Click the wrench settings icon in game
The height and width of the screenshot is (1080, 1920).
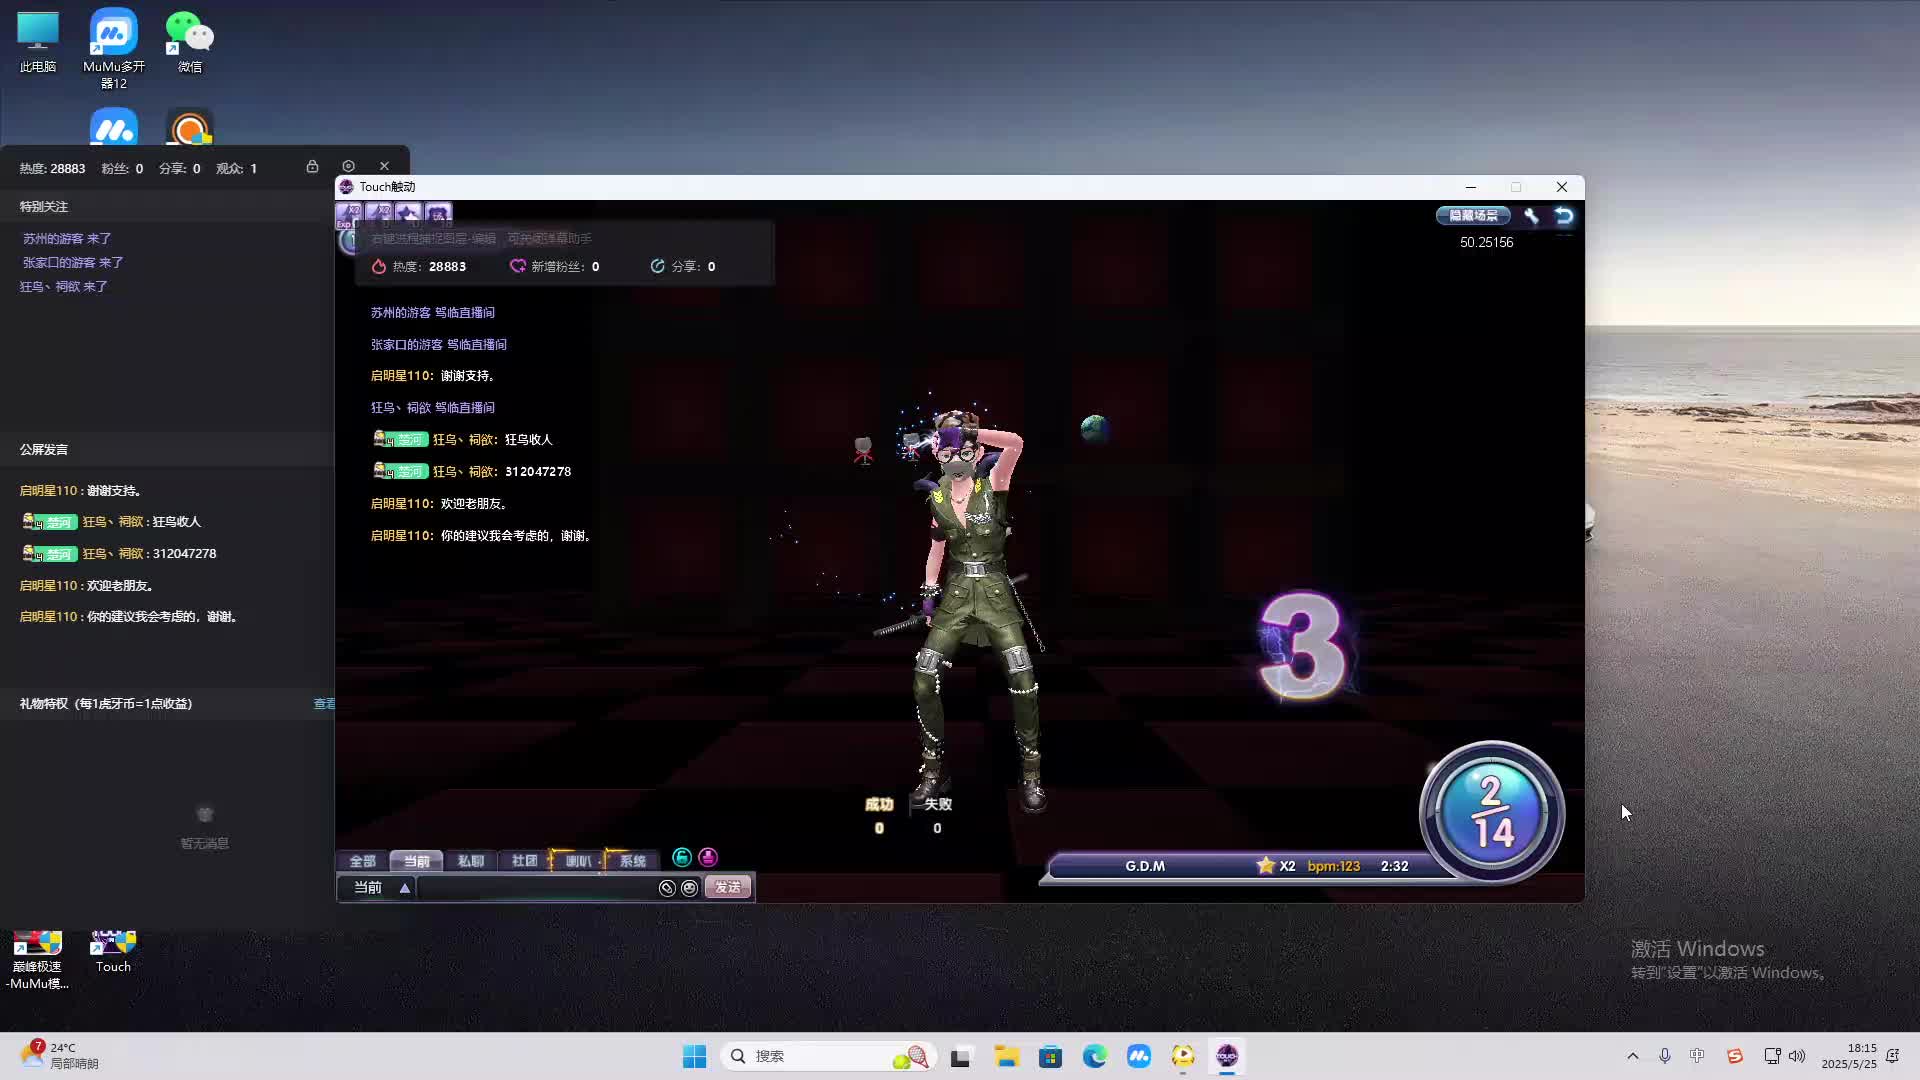coord(1531,215)
